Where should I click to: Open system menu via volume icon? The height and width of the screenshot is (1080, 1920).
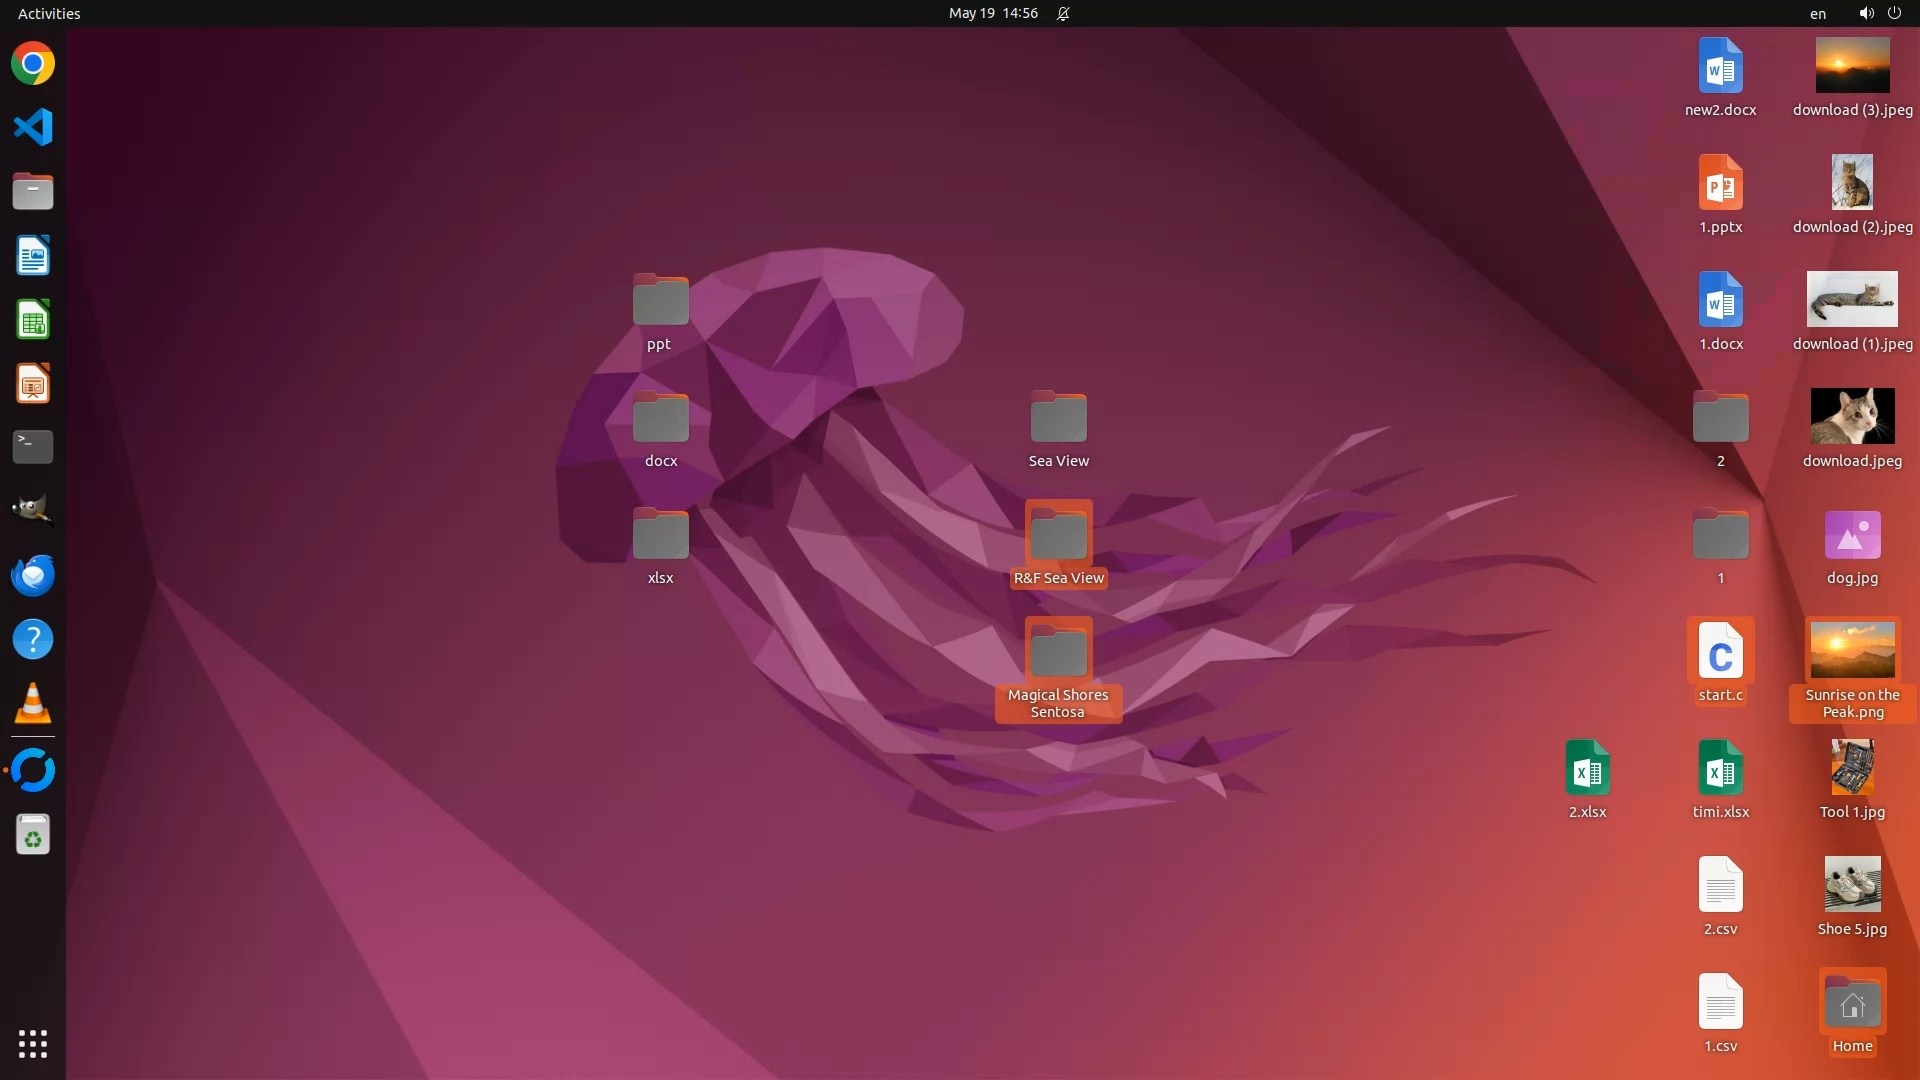tap(1866, 13)
